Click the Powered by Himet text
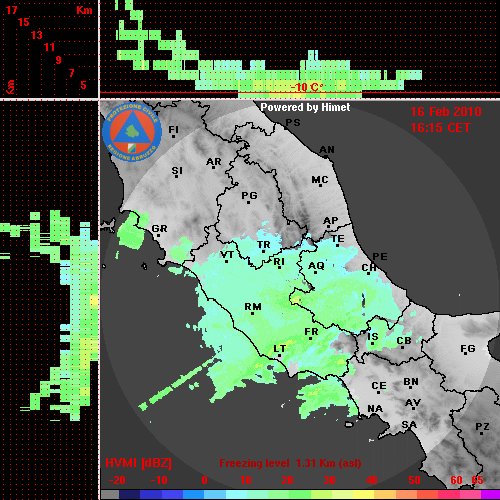Image resolution: width=500 pixels, height=500 pixels. pyautogui.click(x=305, y=107)
